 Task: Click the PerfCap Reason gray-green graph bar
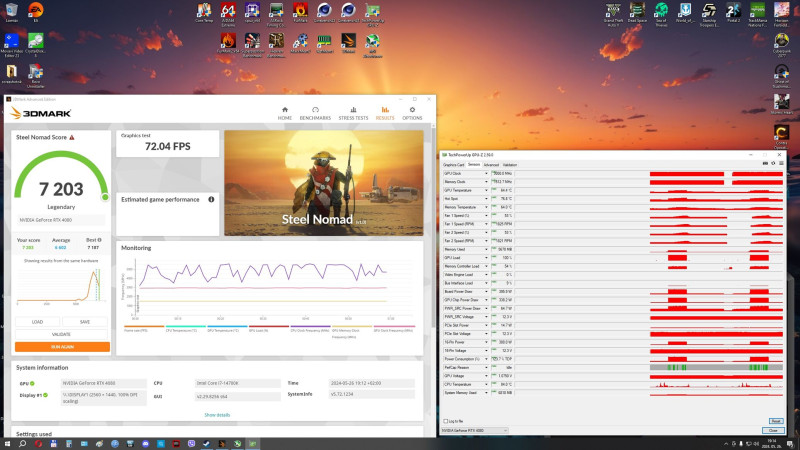pyautogui.click(x=716, y=367)
